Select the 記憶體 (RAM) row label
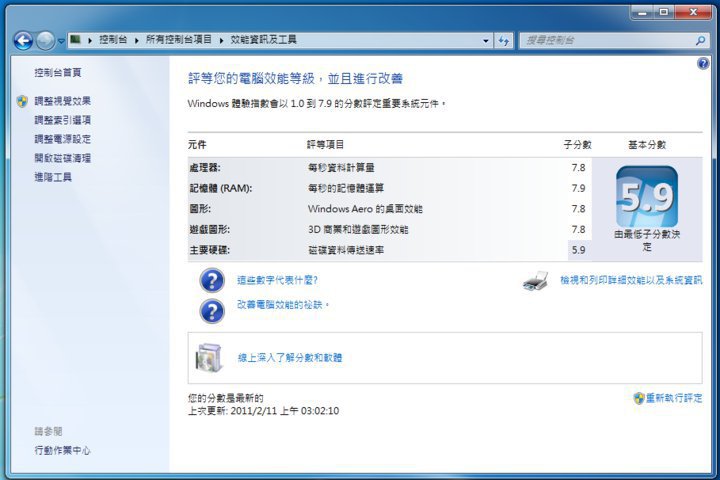720x480 pixels. point(220,188)
